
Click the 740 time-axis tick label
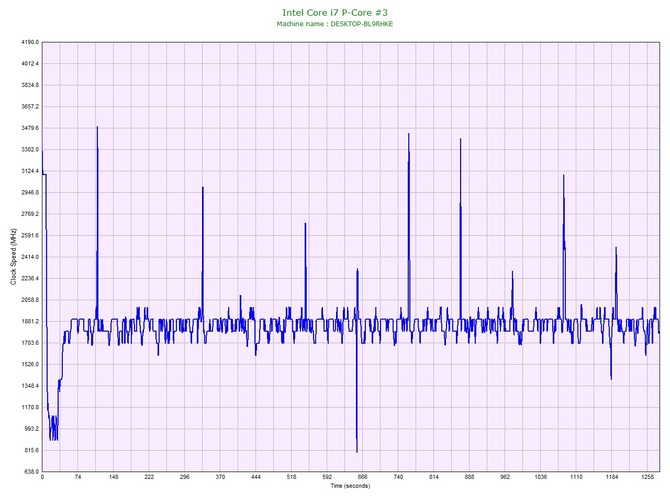[398, 477]
